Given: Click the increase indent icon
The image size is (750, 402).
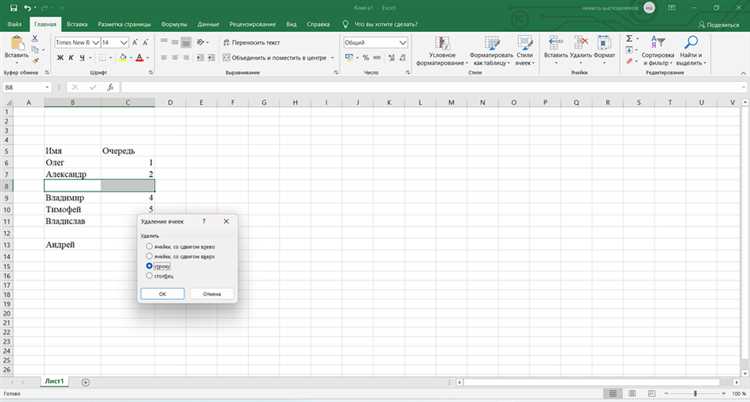Looking at the screenshot, I should tap(211, 57).
